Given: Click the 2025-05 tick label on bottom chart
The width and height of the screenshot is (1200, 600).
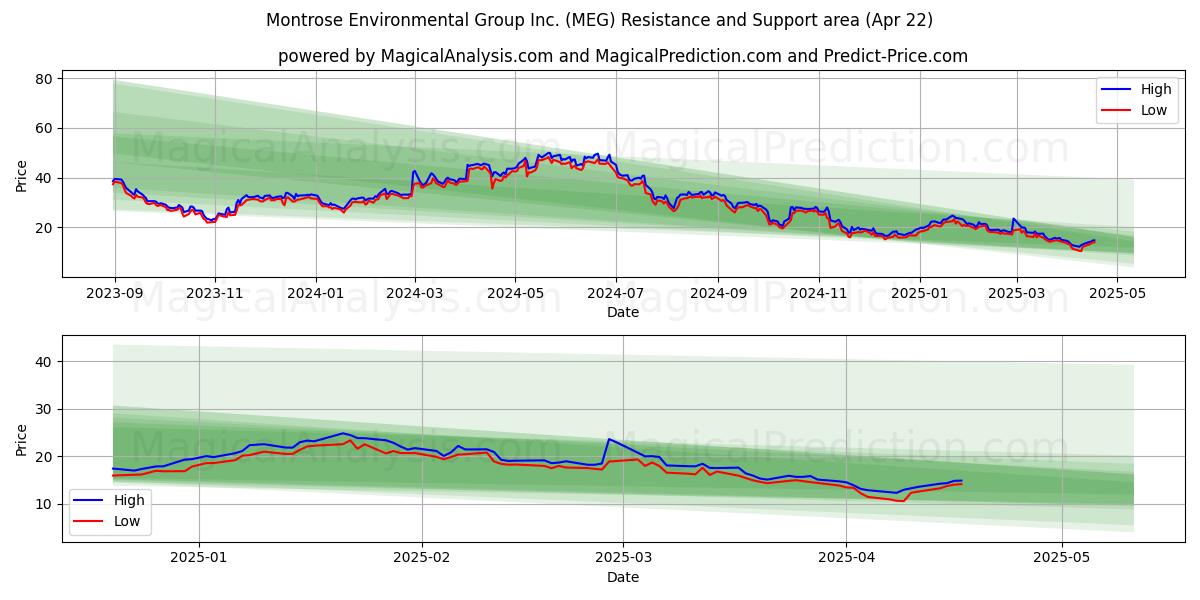Looking at the screenshot, I should [x=1061, y=559].
